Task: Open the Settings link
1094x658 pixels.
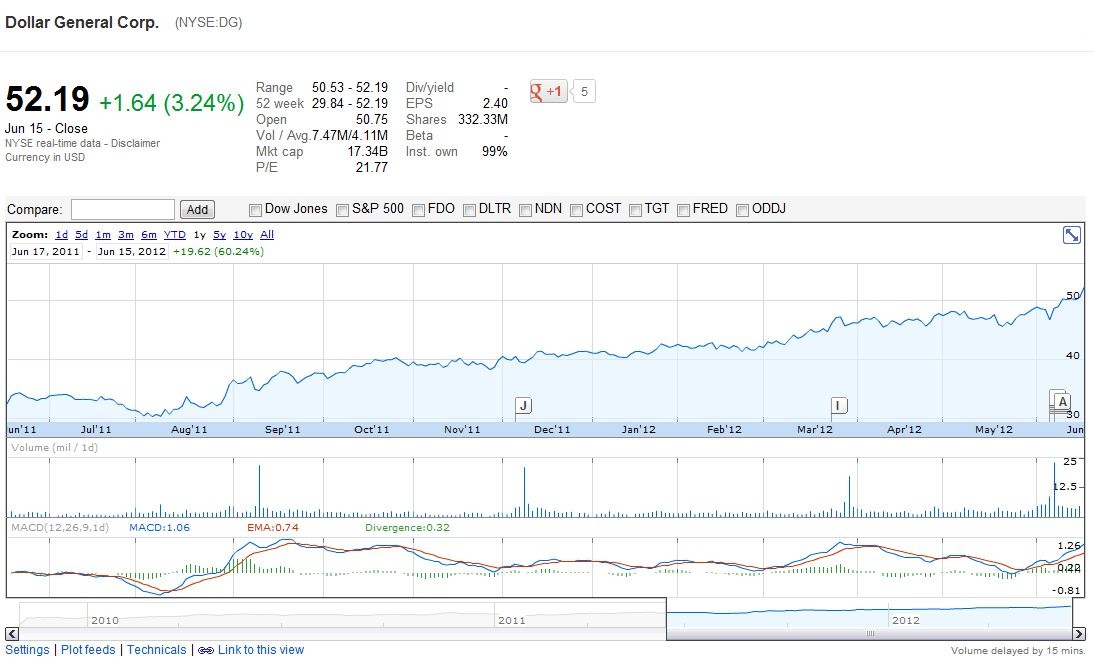Action: point(27,650)
